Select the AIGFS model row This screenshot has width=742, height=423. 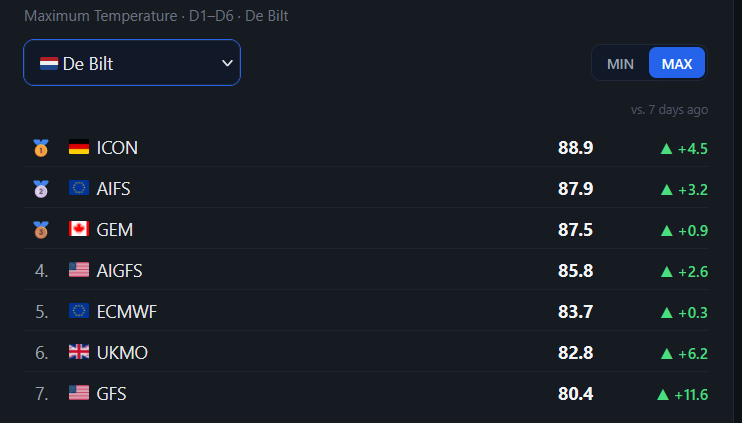[366, 271]
